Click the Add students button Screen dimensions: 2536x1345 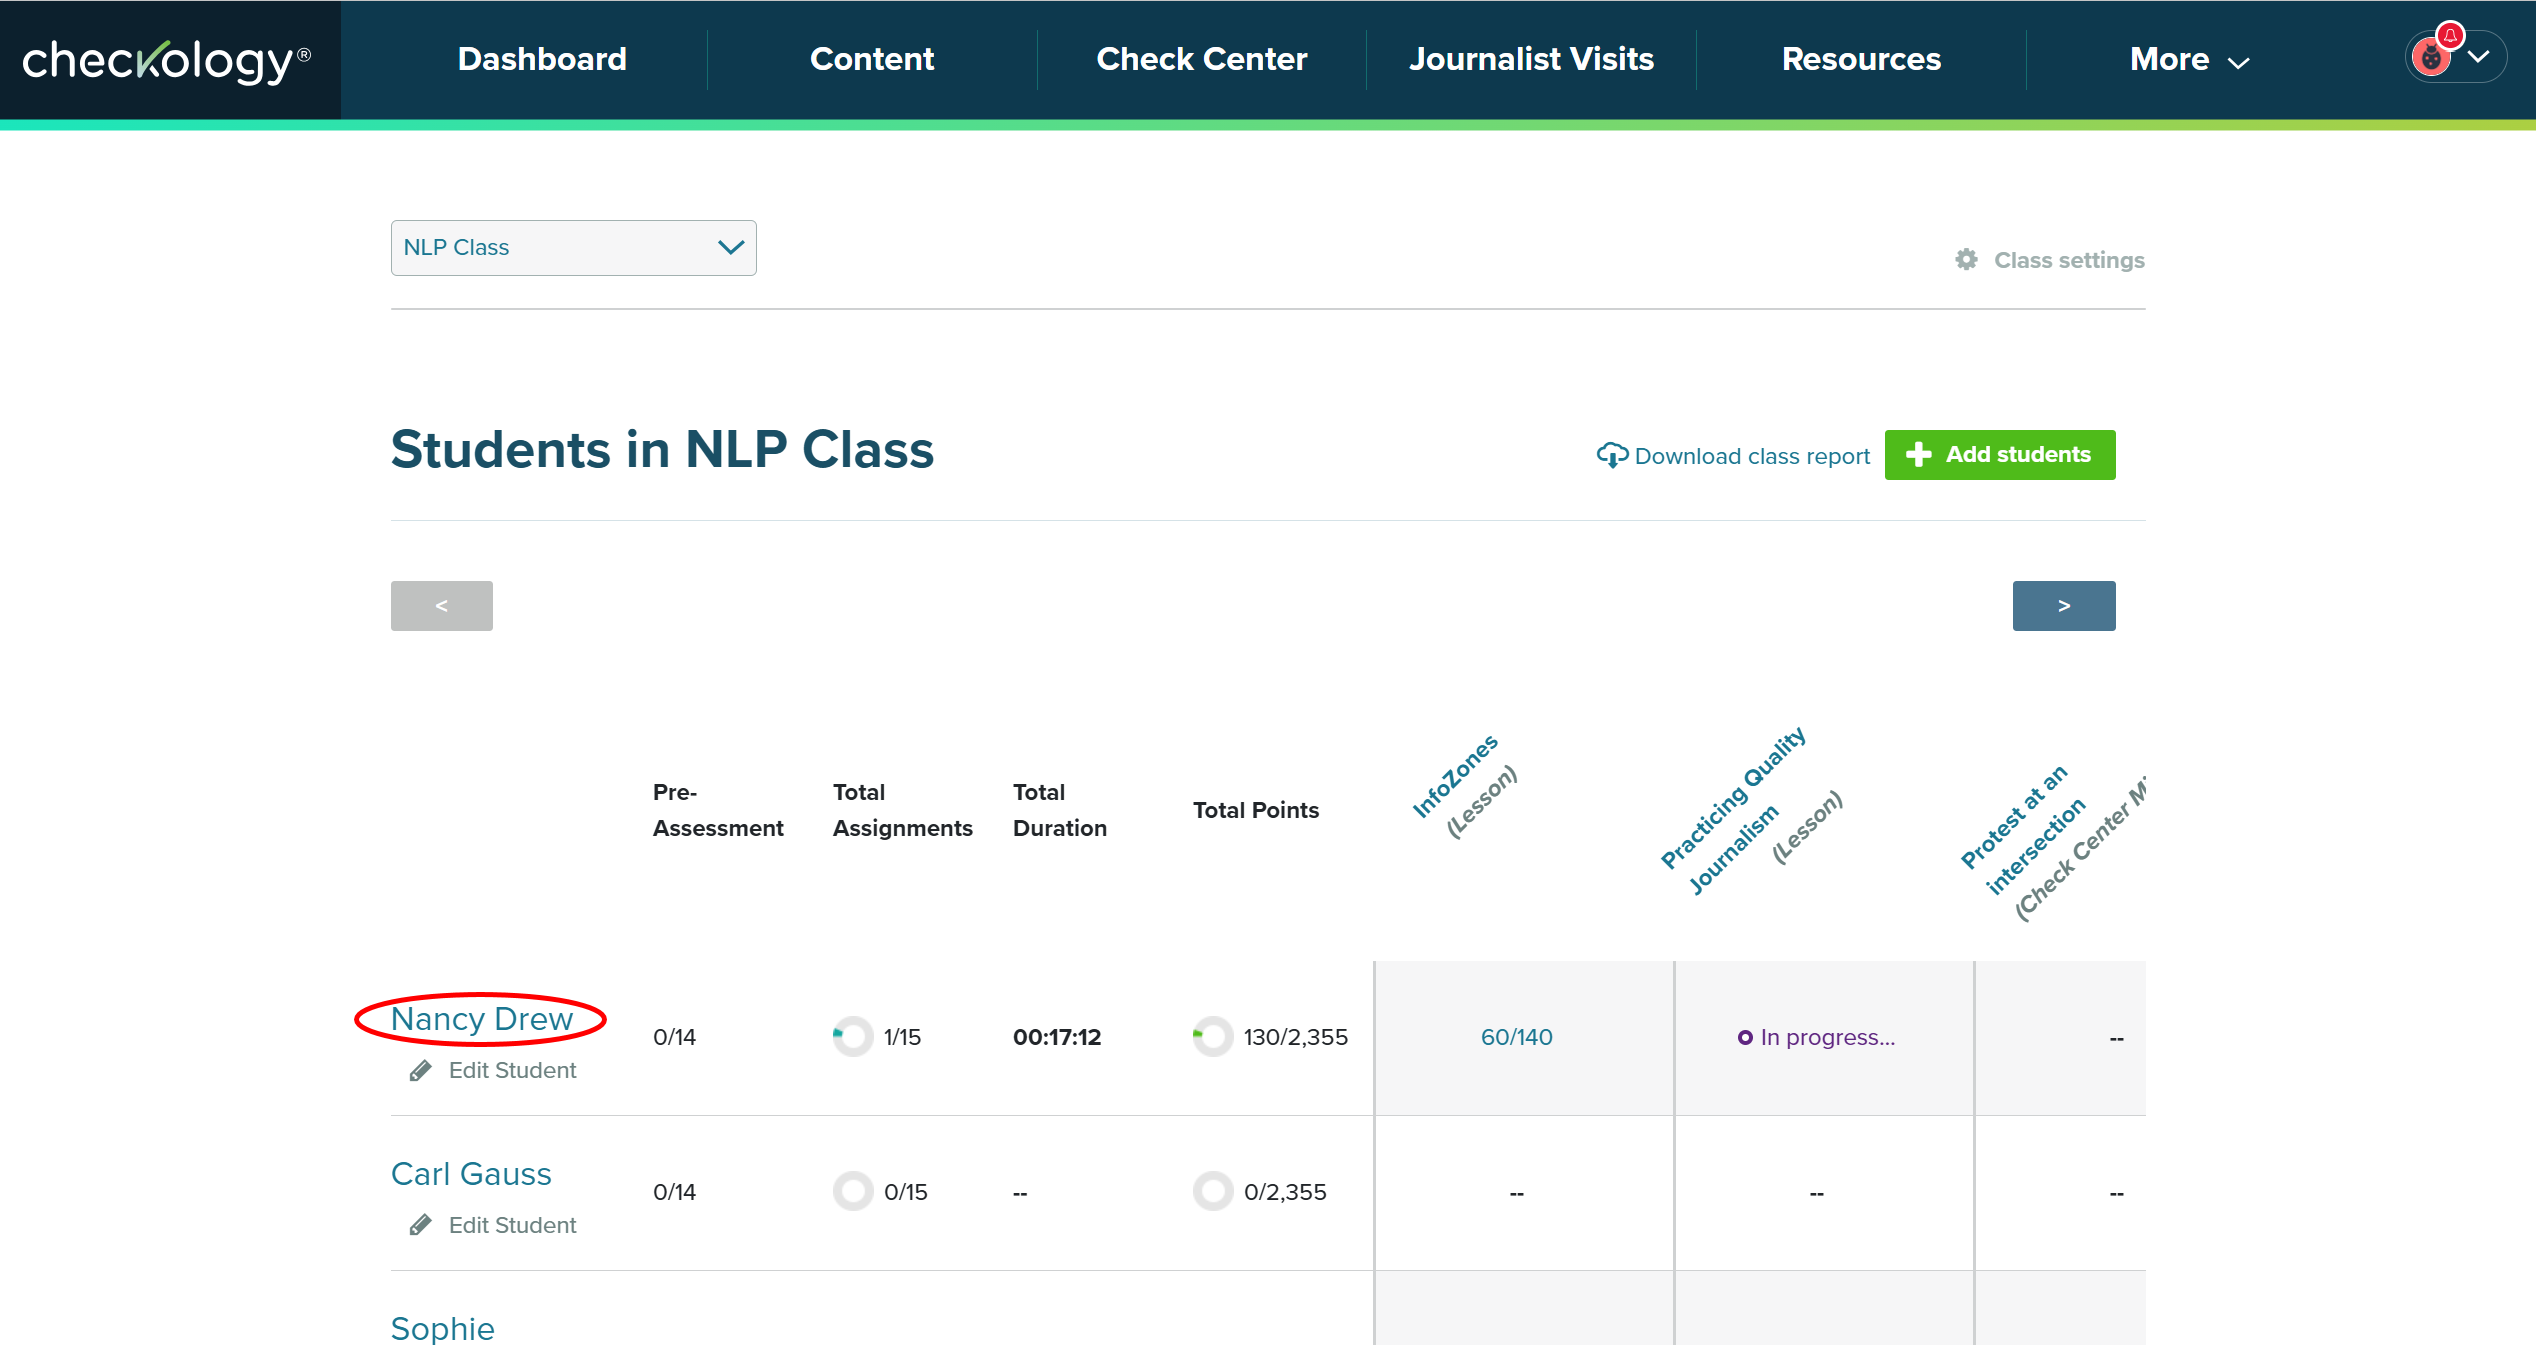(2000, 455)
